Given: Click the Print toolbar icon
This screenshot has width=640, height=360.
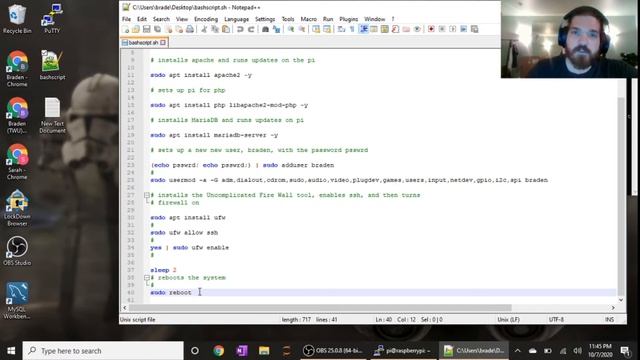Looking at the screenshot, I should [190, 29].
